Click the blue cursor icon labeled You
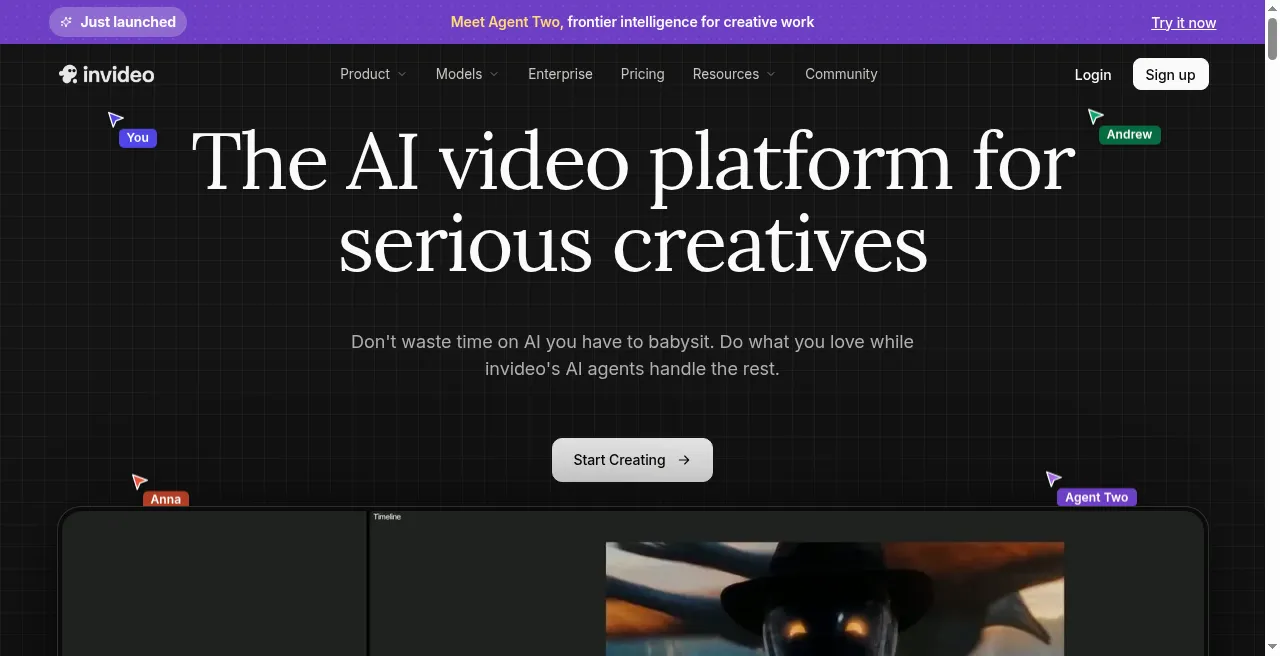 coord(115,120)
